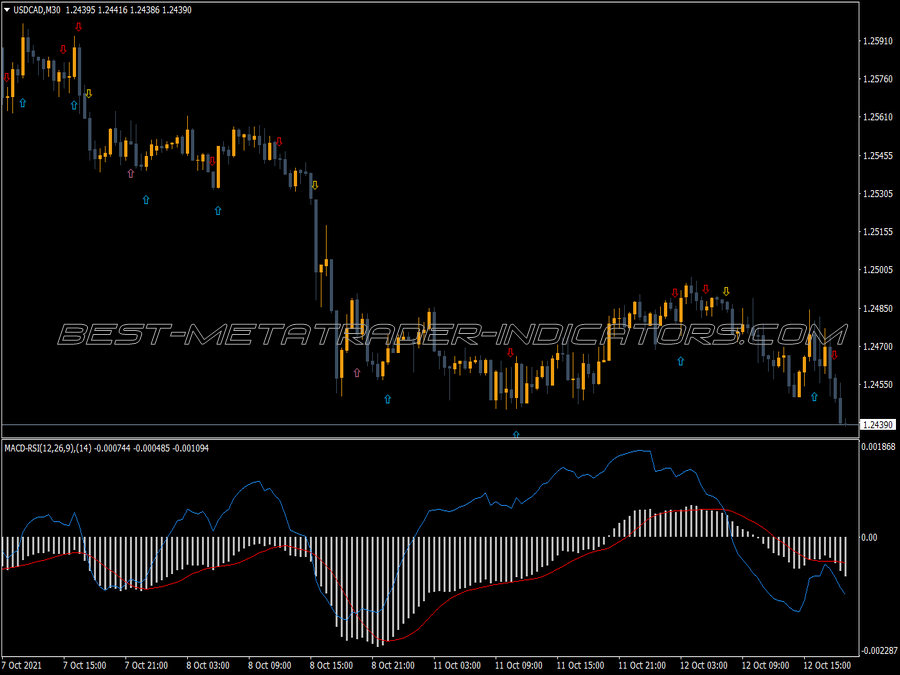Click the 8 Oct 09:00 time label
Screen dimensions: 900x675
pyautogui.click(x=270, y=665)
